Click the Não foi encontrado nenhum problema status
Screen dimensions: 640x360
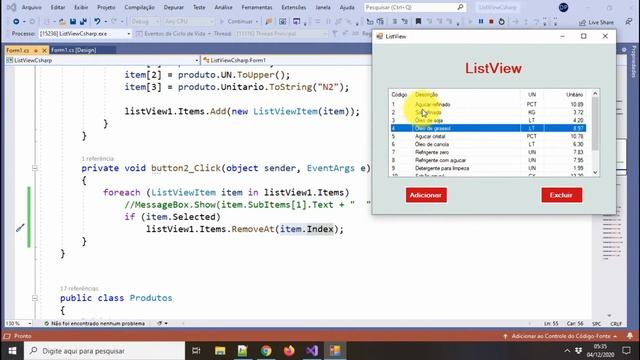tap(94, 323)
